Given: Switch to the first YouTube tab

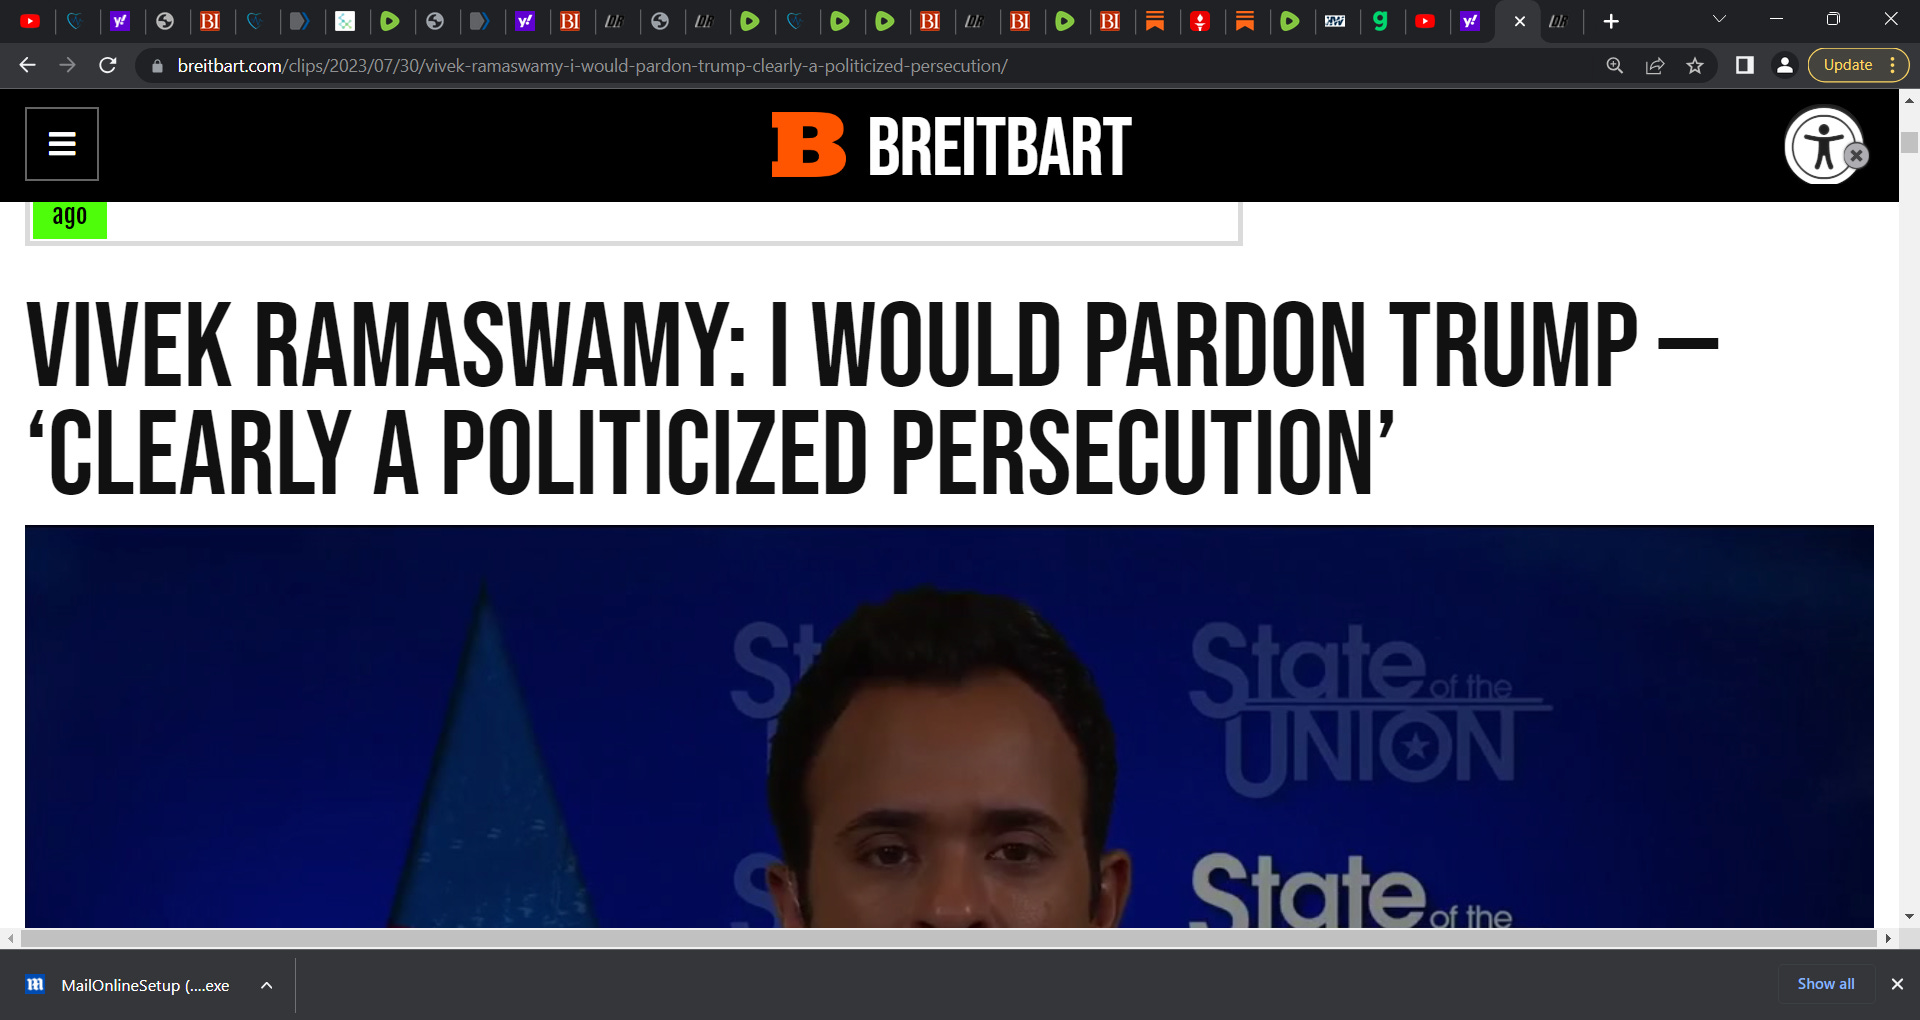Looking at the screenshot, I should (30, 21).
